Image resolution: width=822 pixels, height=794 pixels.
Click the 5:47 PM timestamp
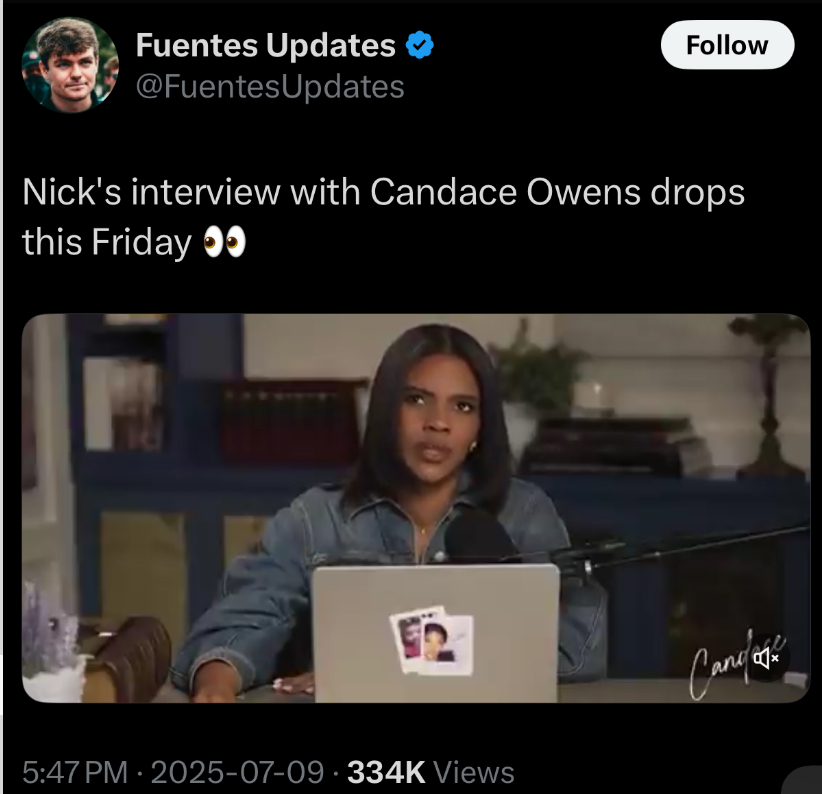(x=75, y=772)
